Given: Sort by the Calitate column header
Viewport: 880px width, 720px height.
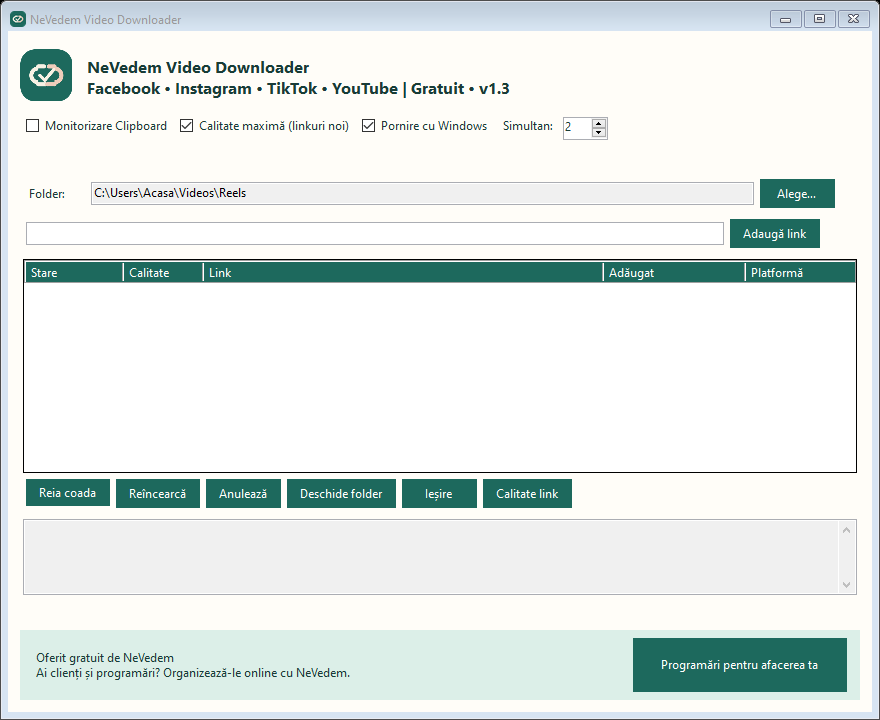Looking at the screenshot, I should 163,273.
